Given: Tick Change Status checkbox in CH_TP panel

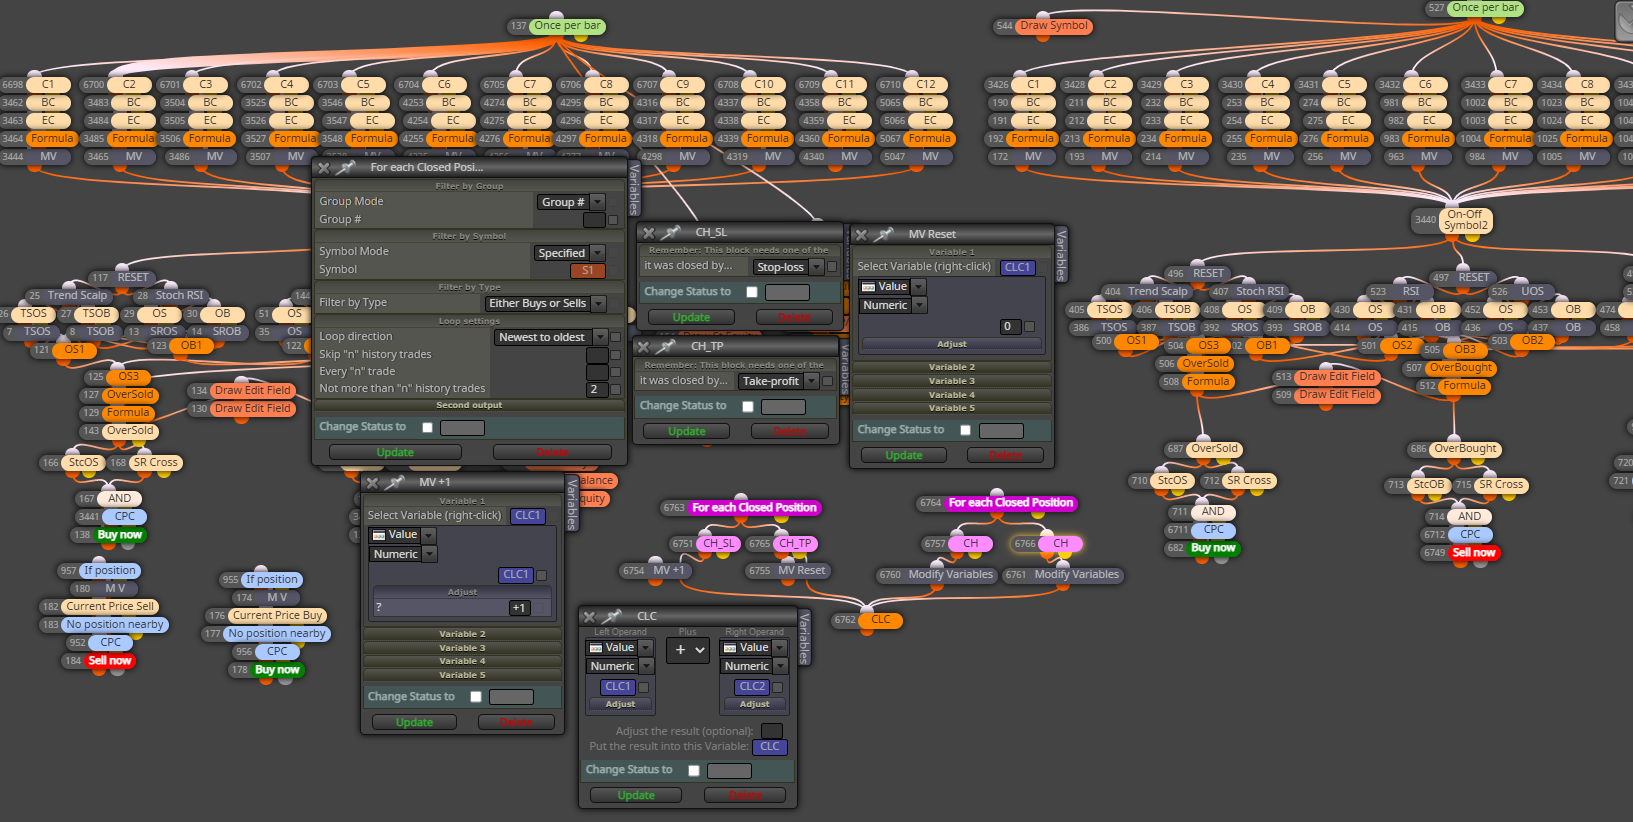Looking at the screenshot, I should click(x=748, y=406).
